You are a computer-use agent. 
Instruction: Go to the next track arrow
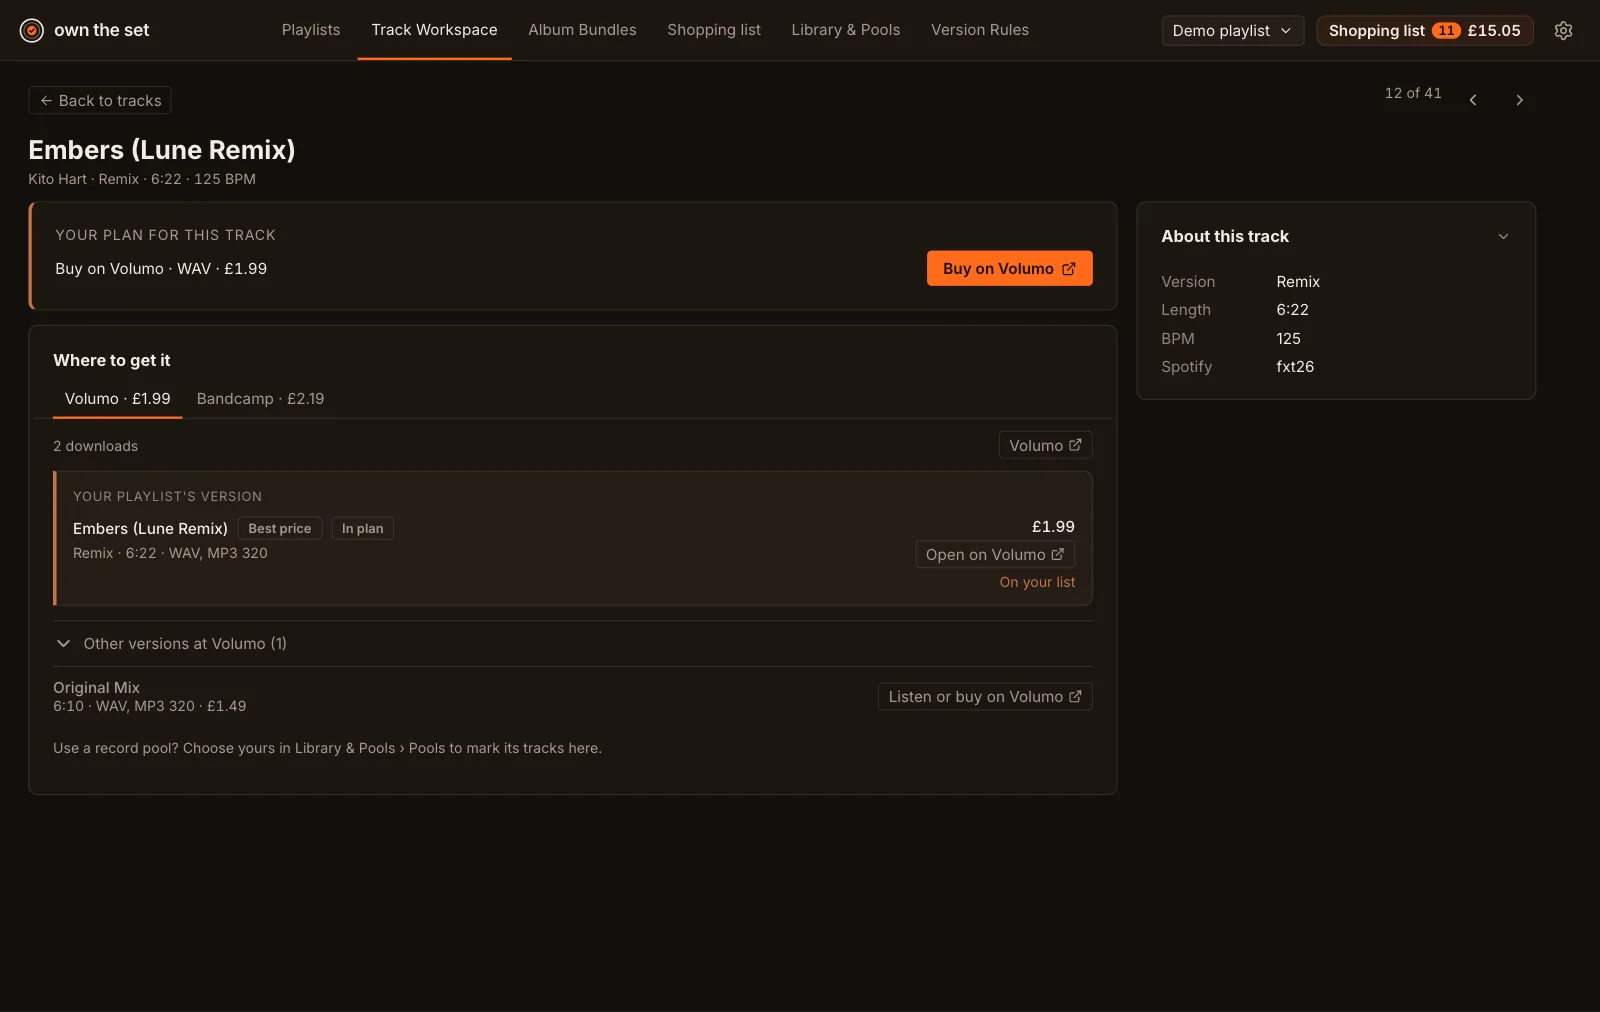click(1519, 100)
